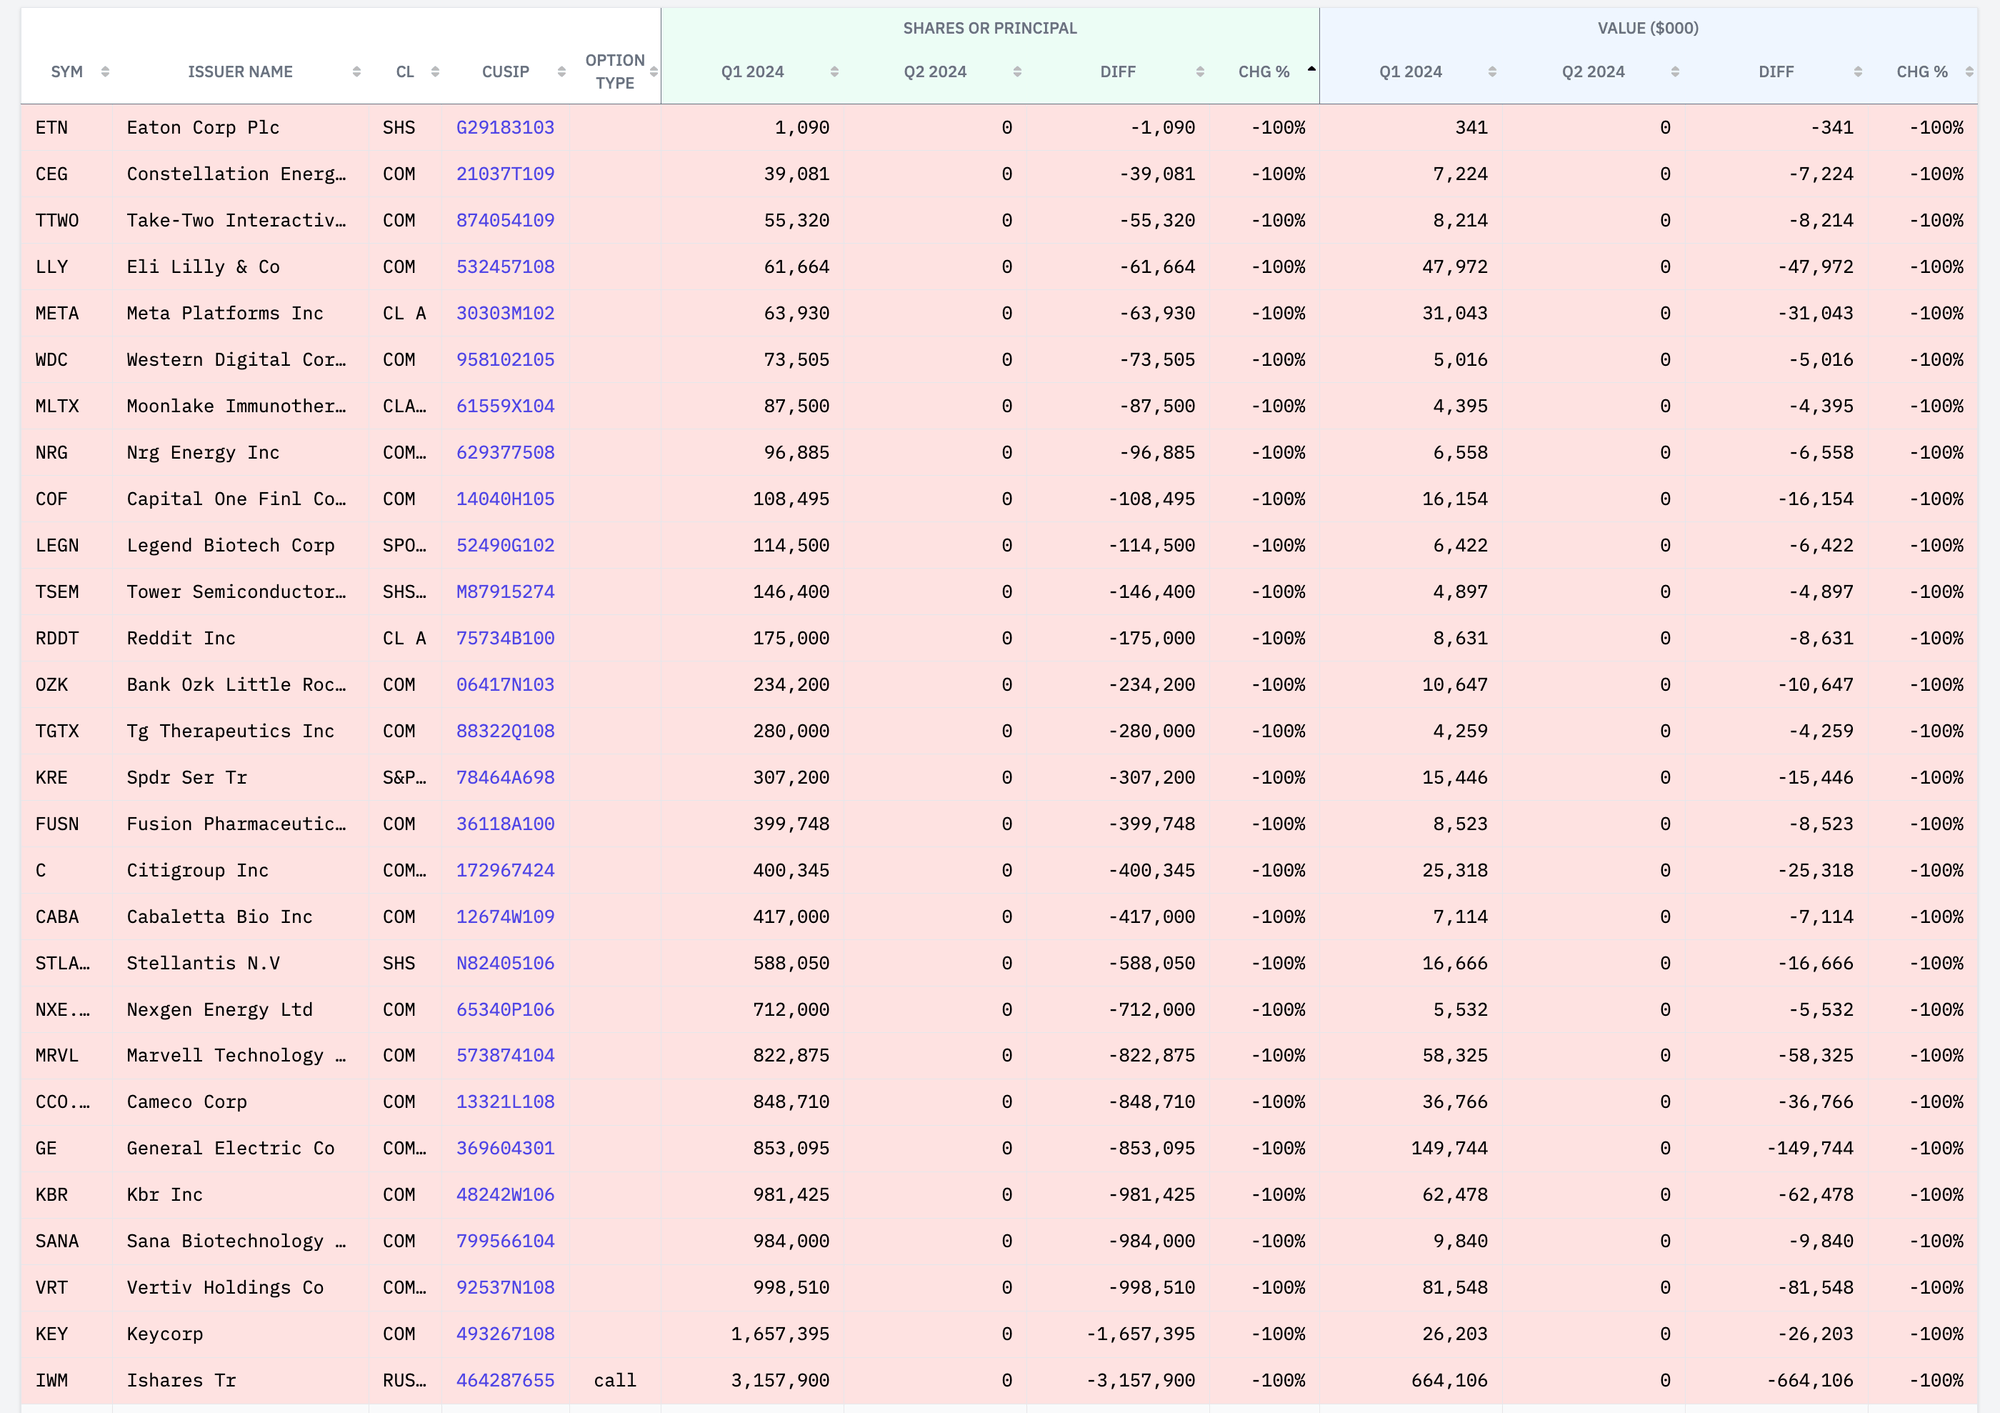Open Bank Ozk CUSIP 06417N103
Image resolution: width=2000 pixels, height=1413 pixels.
tap(505, 685)
